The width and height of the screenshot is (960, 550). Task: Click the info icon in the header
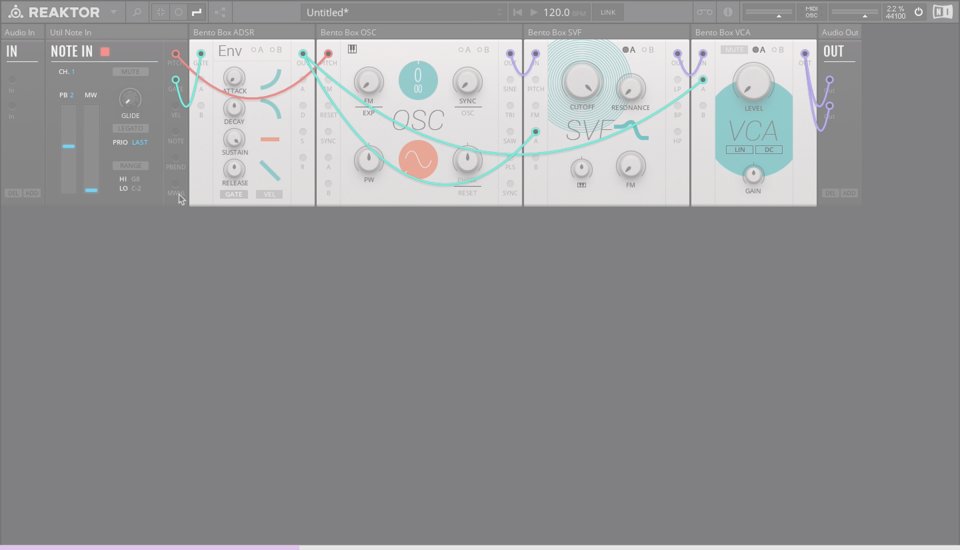tap(727, 12)
